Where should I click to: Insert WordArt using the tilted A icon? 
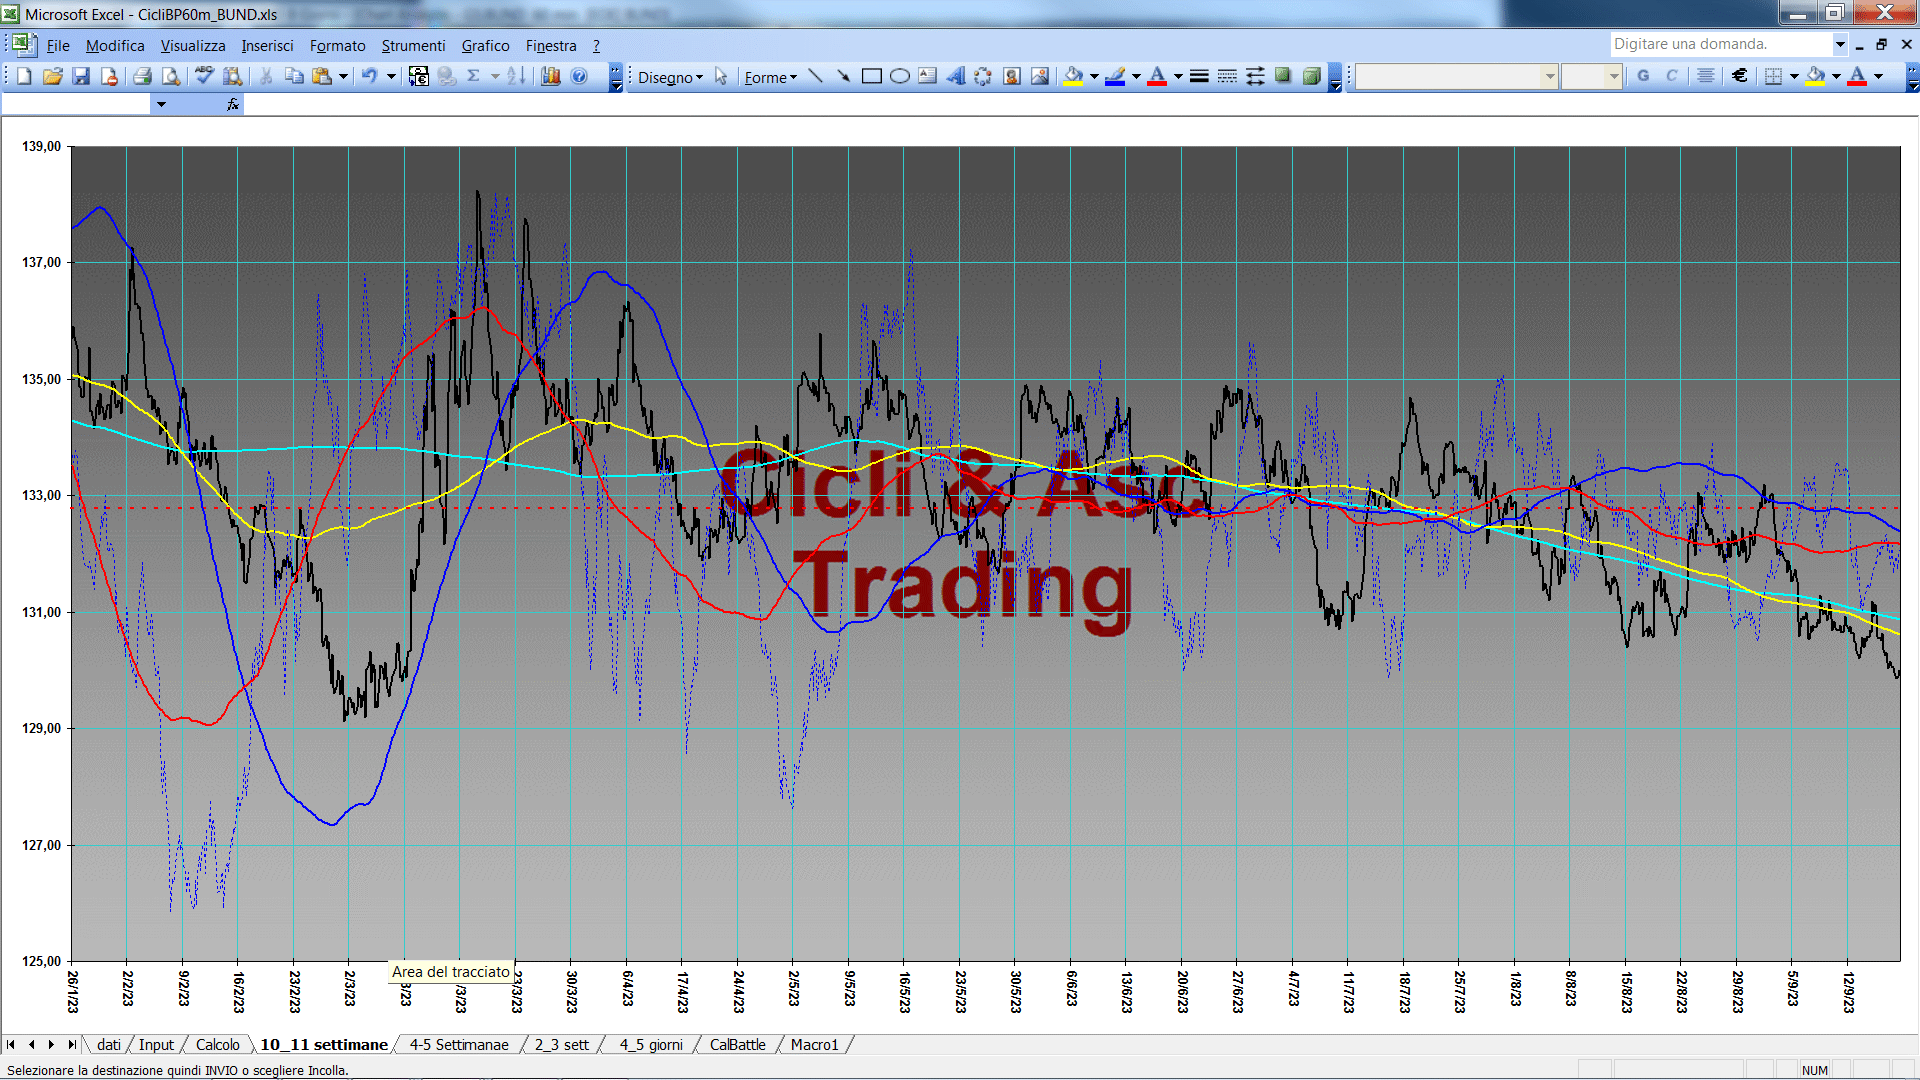click(955, 76)
